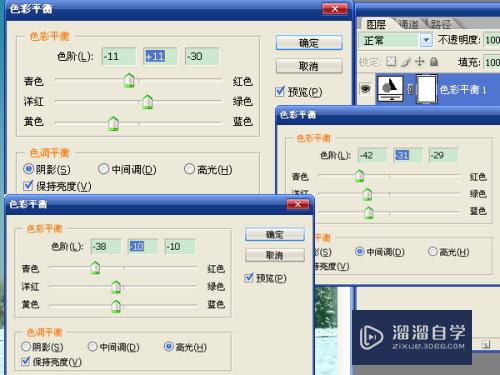
Task: Click the lock transparent pixels icon
Action: [391, 61]
